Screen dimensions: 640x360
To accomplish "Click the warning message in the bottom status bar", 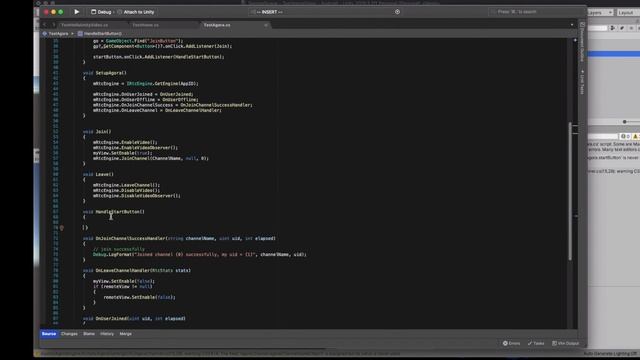I will click(220, 353).
